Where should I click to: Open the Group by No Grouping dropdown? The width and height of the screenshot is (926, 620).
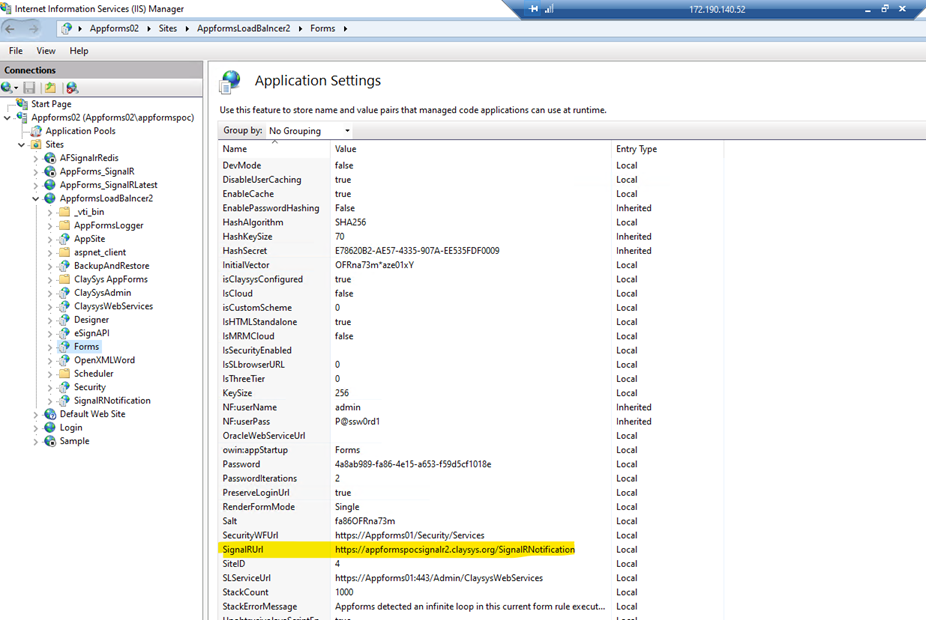(x=309, y=131)
